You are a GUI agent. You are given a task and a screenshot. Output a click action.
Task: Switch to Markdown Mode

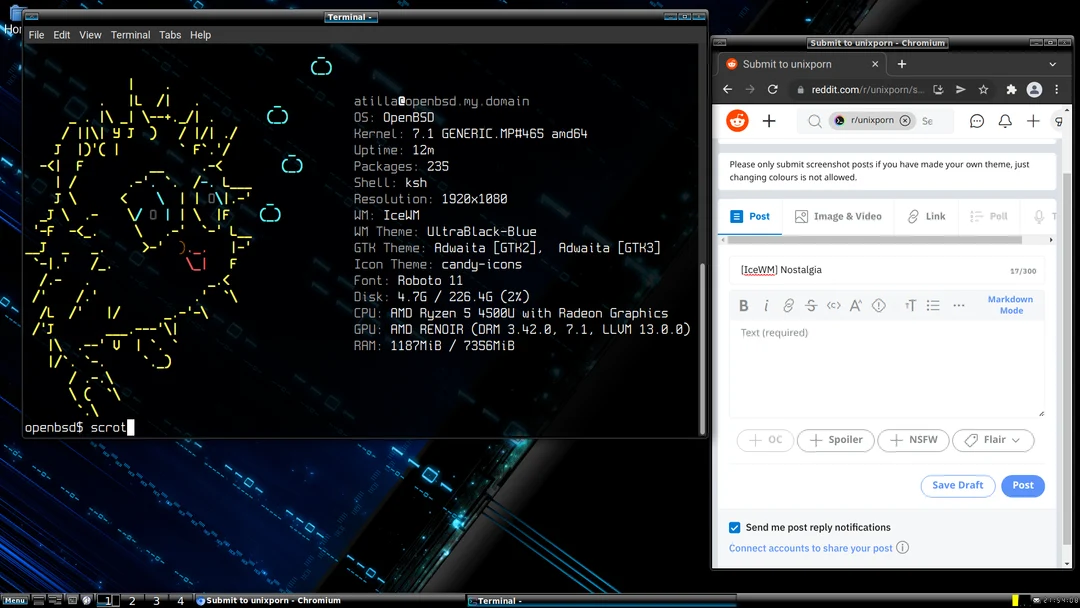tap(1010, 305)
